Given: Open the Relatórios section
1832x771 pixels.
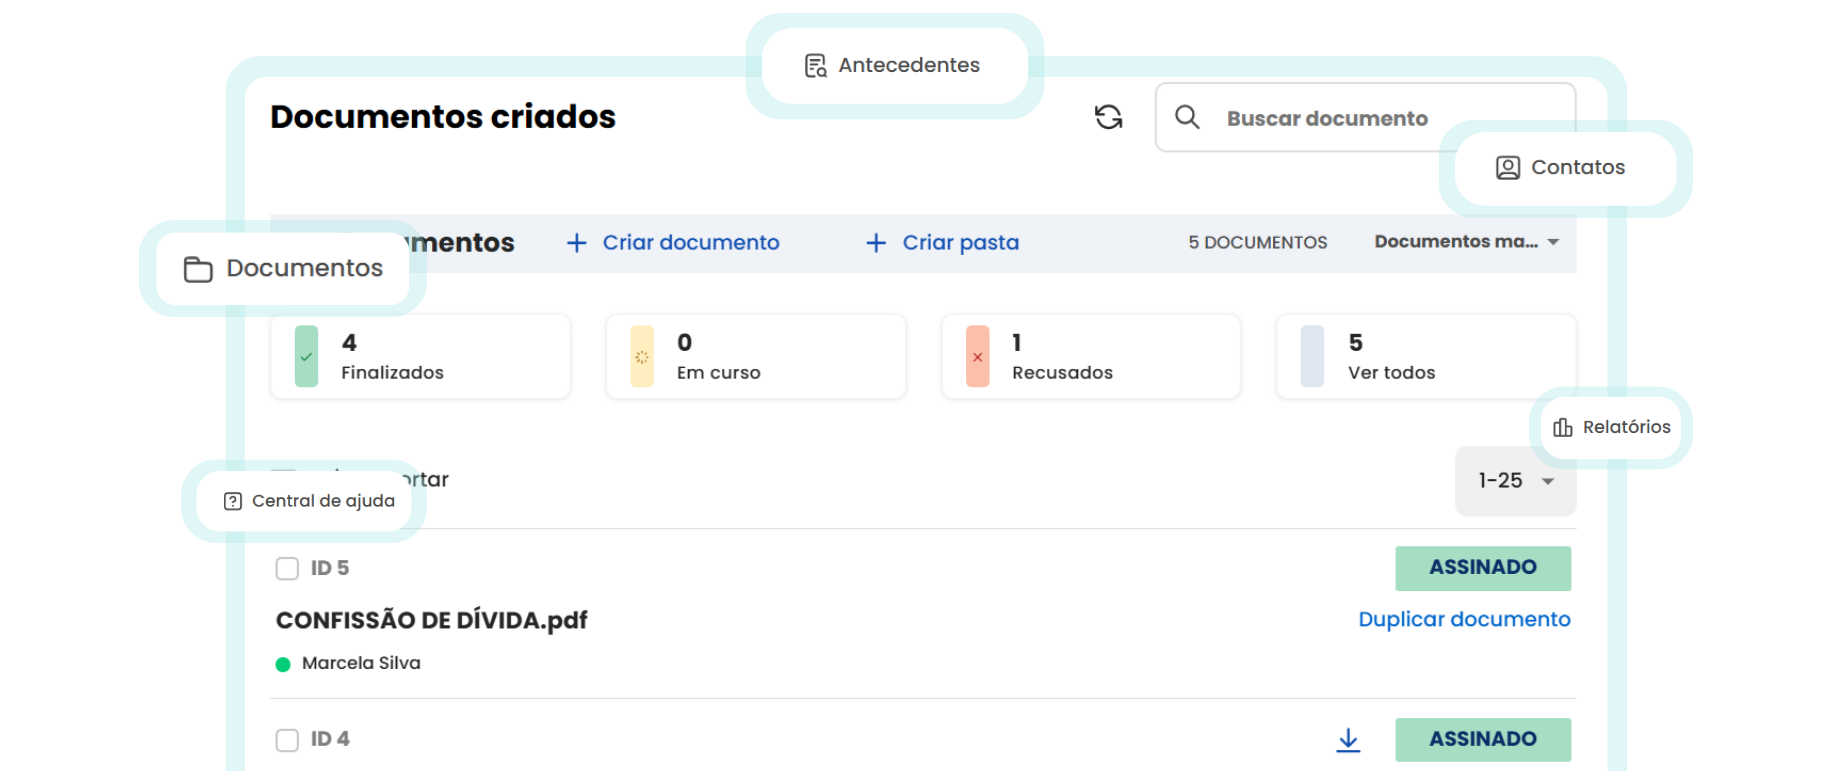Looking at the screenshot, I should 1612,427.
